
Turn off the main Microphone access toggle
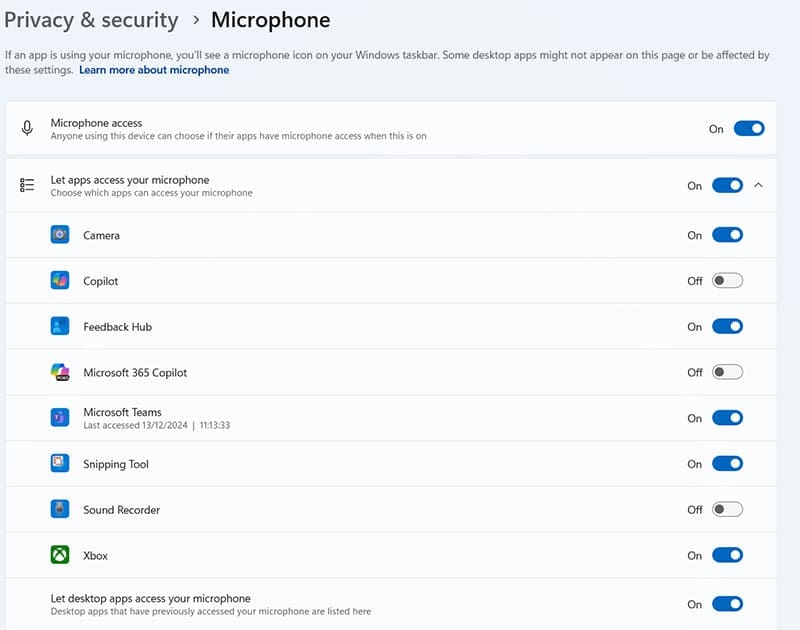[748, 129]
